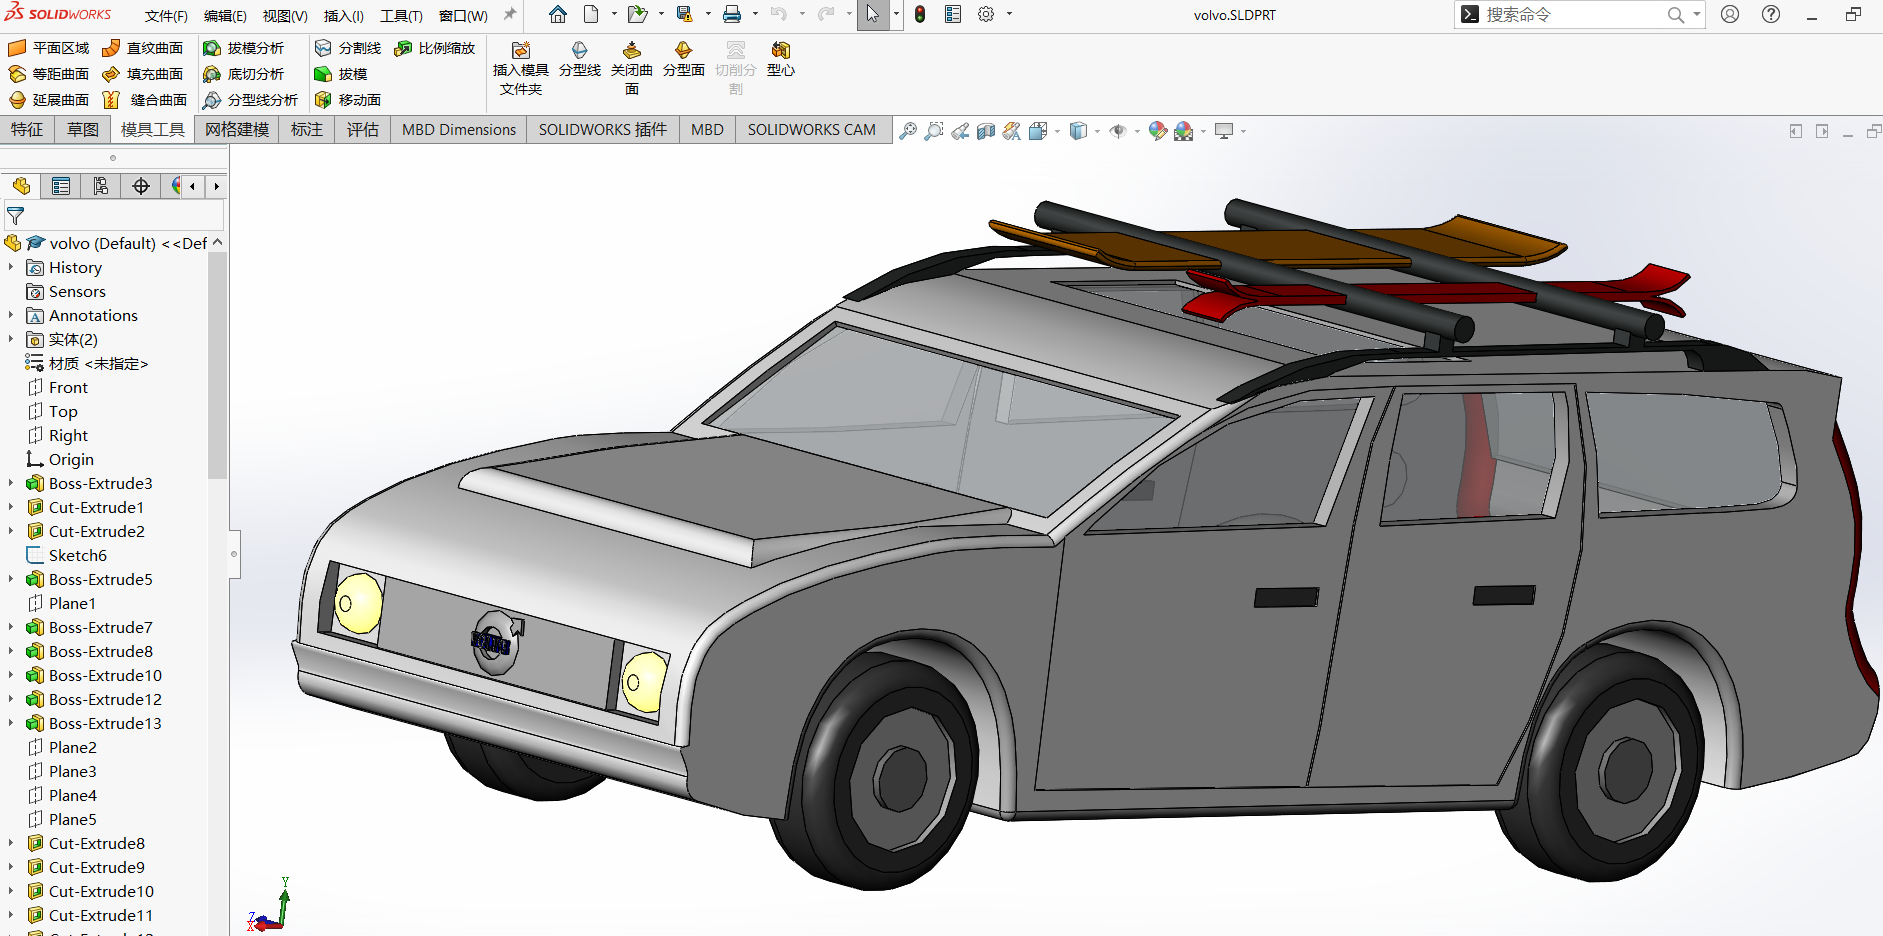Click the Zoom to Fit magnifier icon
This screenshot has height=936, width=1883.
coord(908,131)
